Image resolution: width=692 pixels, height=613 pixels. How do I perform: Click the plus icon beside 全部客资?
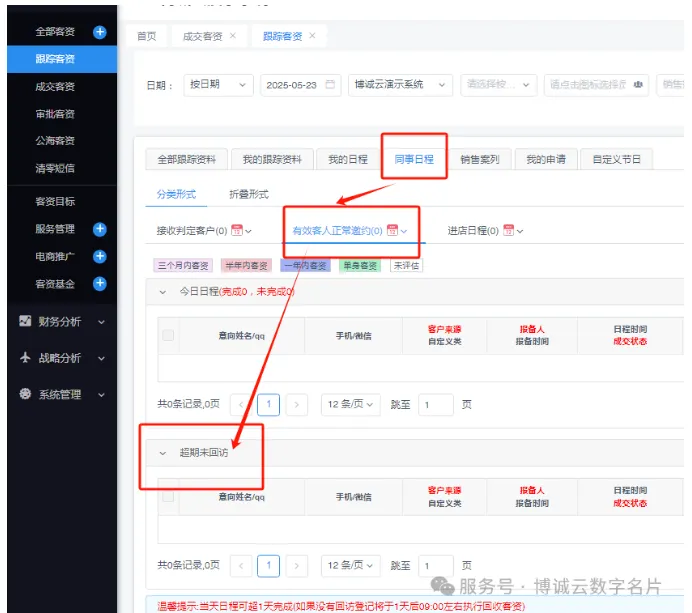(x=99, y=32)
